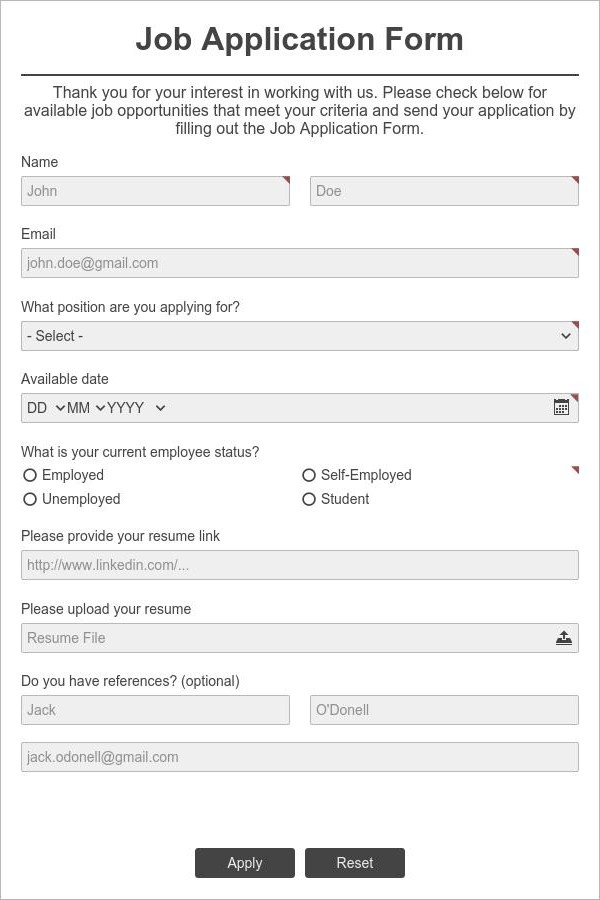
Task: Click the Doe last name field
Action: [x=444, y=190]
